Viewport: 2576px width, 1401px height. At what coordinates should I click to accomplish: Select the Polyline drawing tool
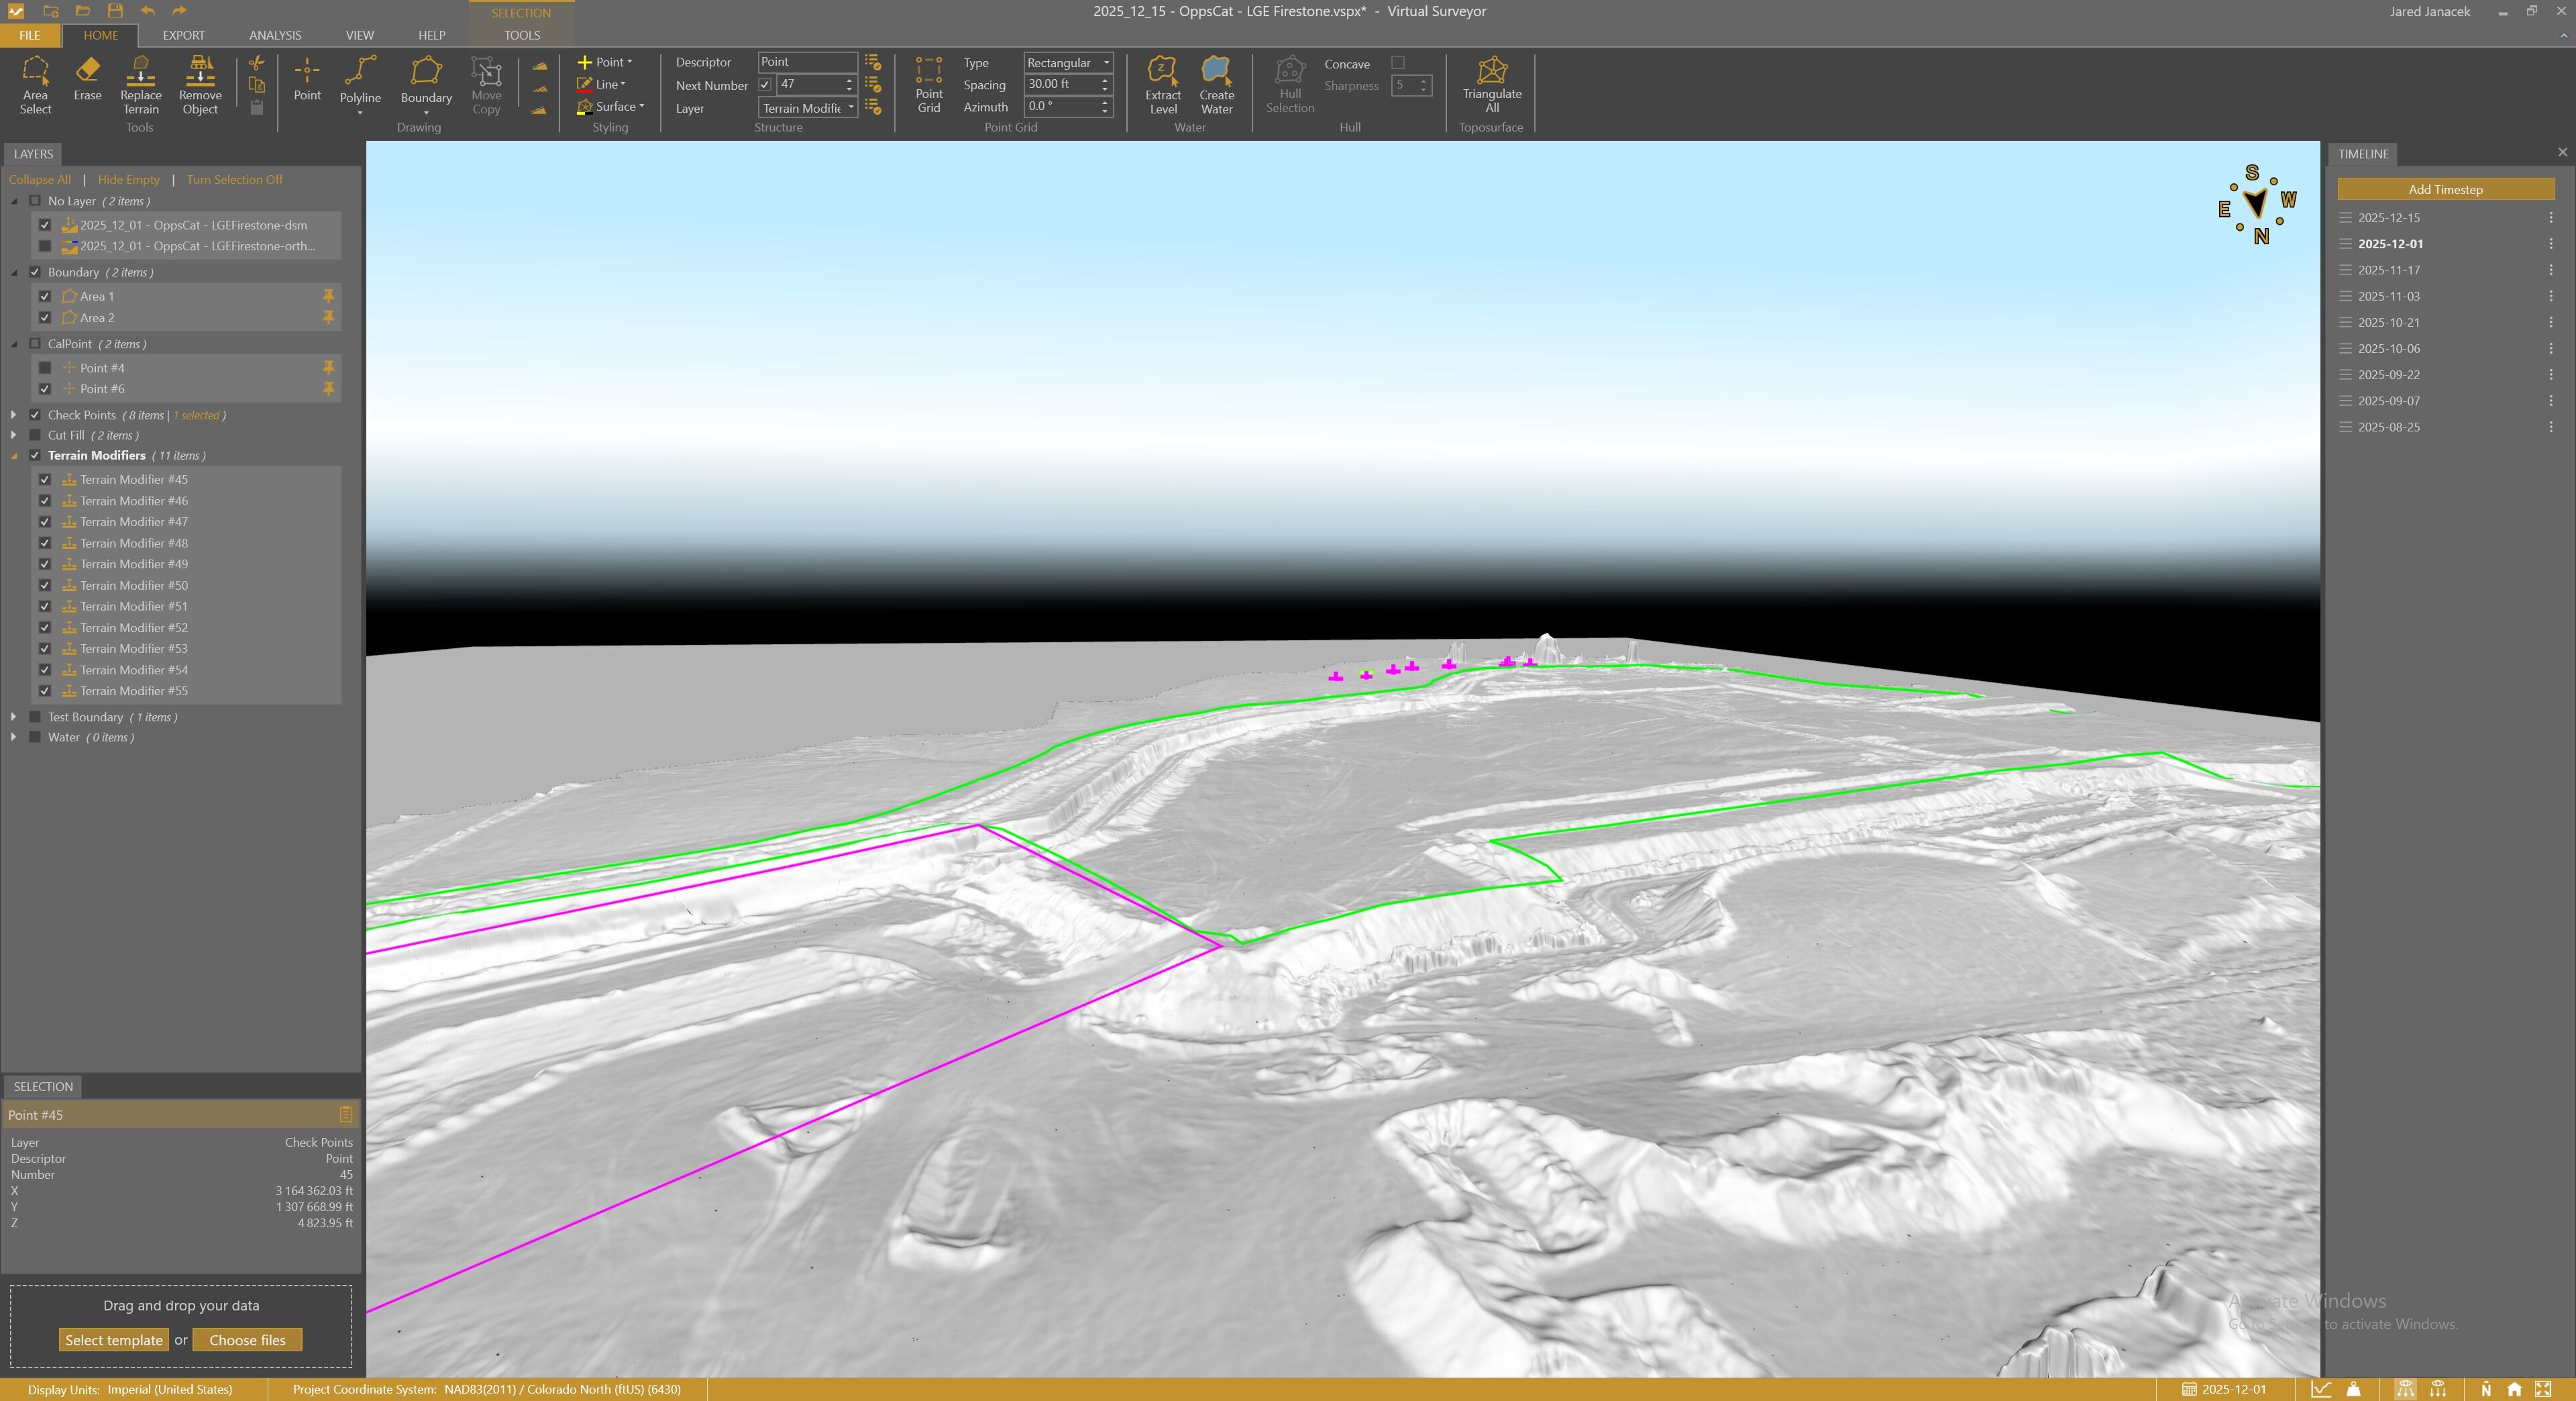pyautogui.click(x=360, y=85)
